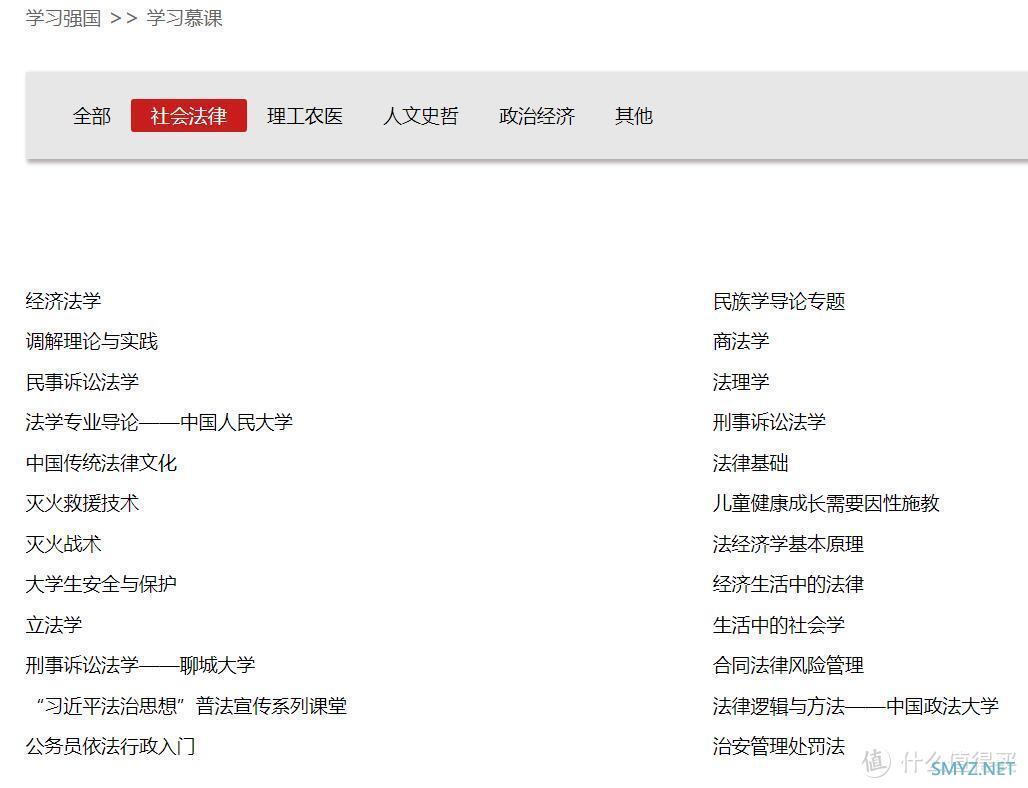Click 公务员依法行政入门 link
Viewport: 1028px width, 788px height.
110,746
